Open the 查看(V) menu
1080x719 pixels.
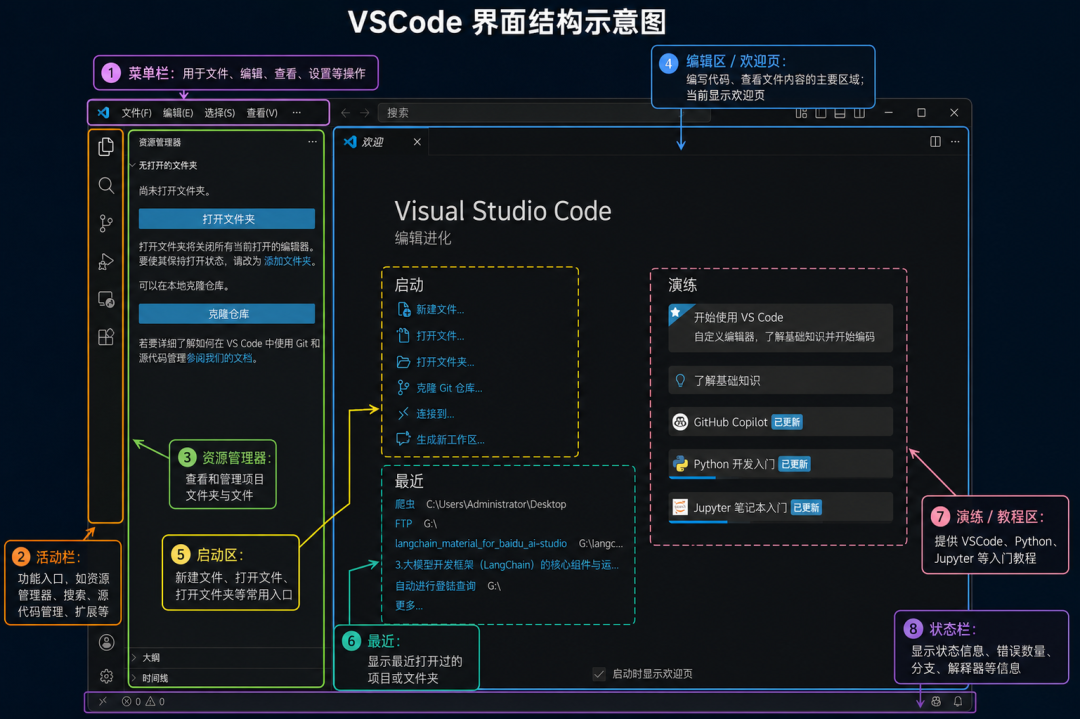click(x=262, y=113)
